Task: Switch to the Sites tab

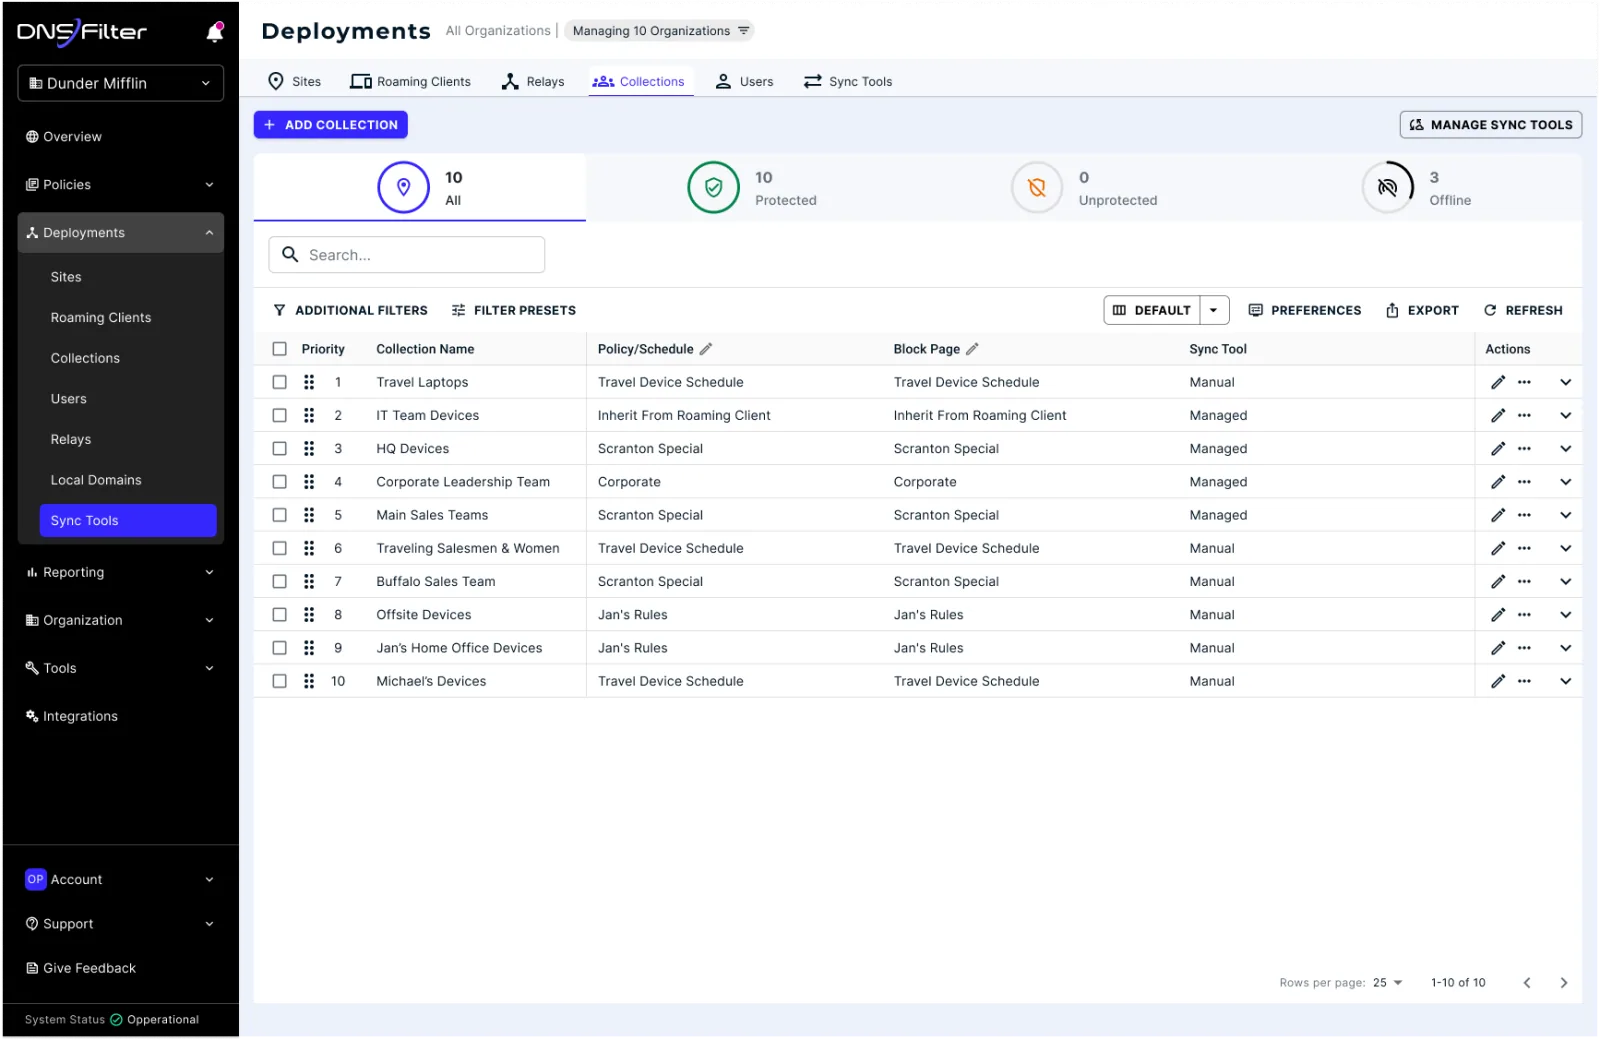Action: pos(295,82)
